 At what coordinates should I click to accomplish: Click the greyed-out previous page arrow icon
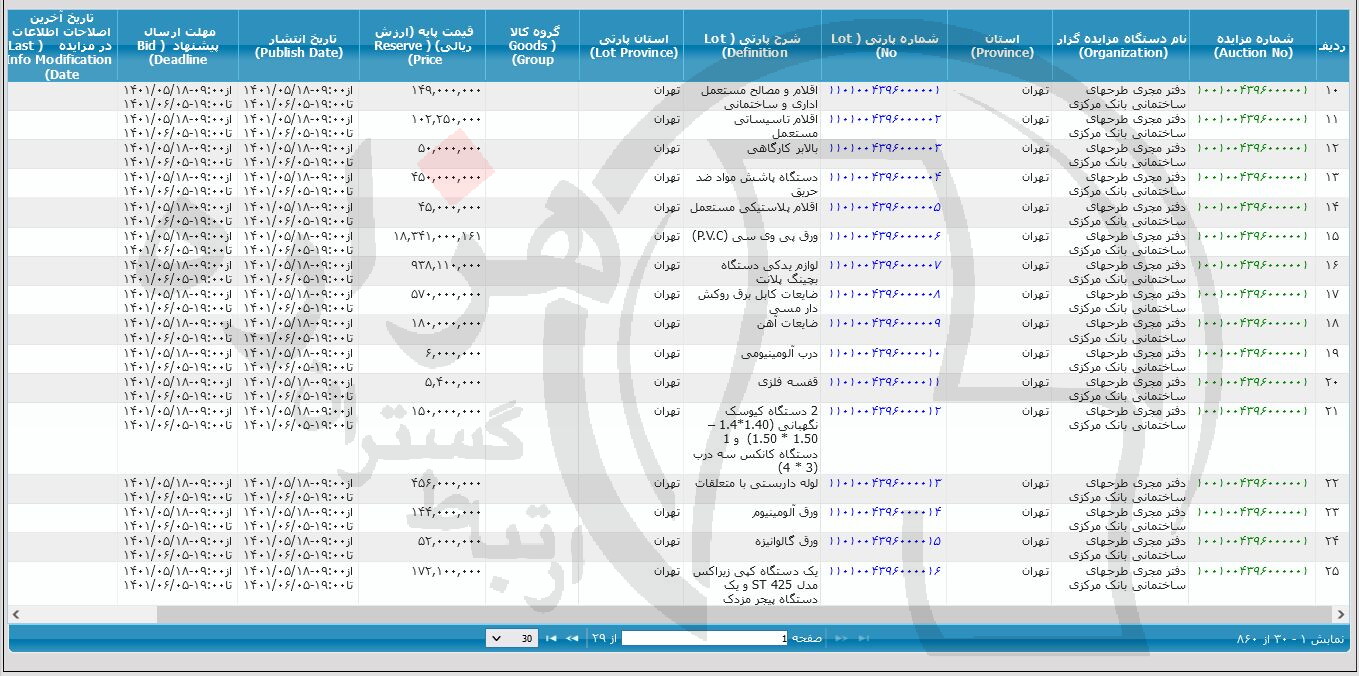point(841,638)
